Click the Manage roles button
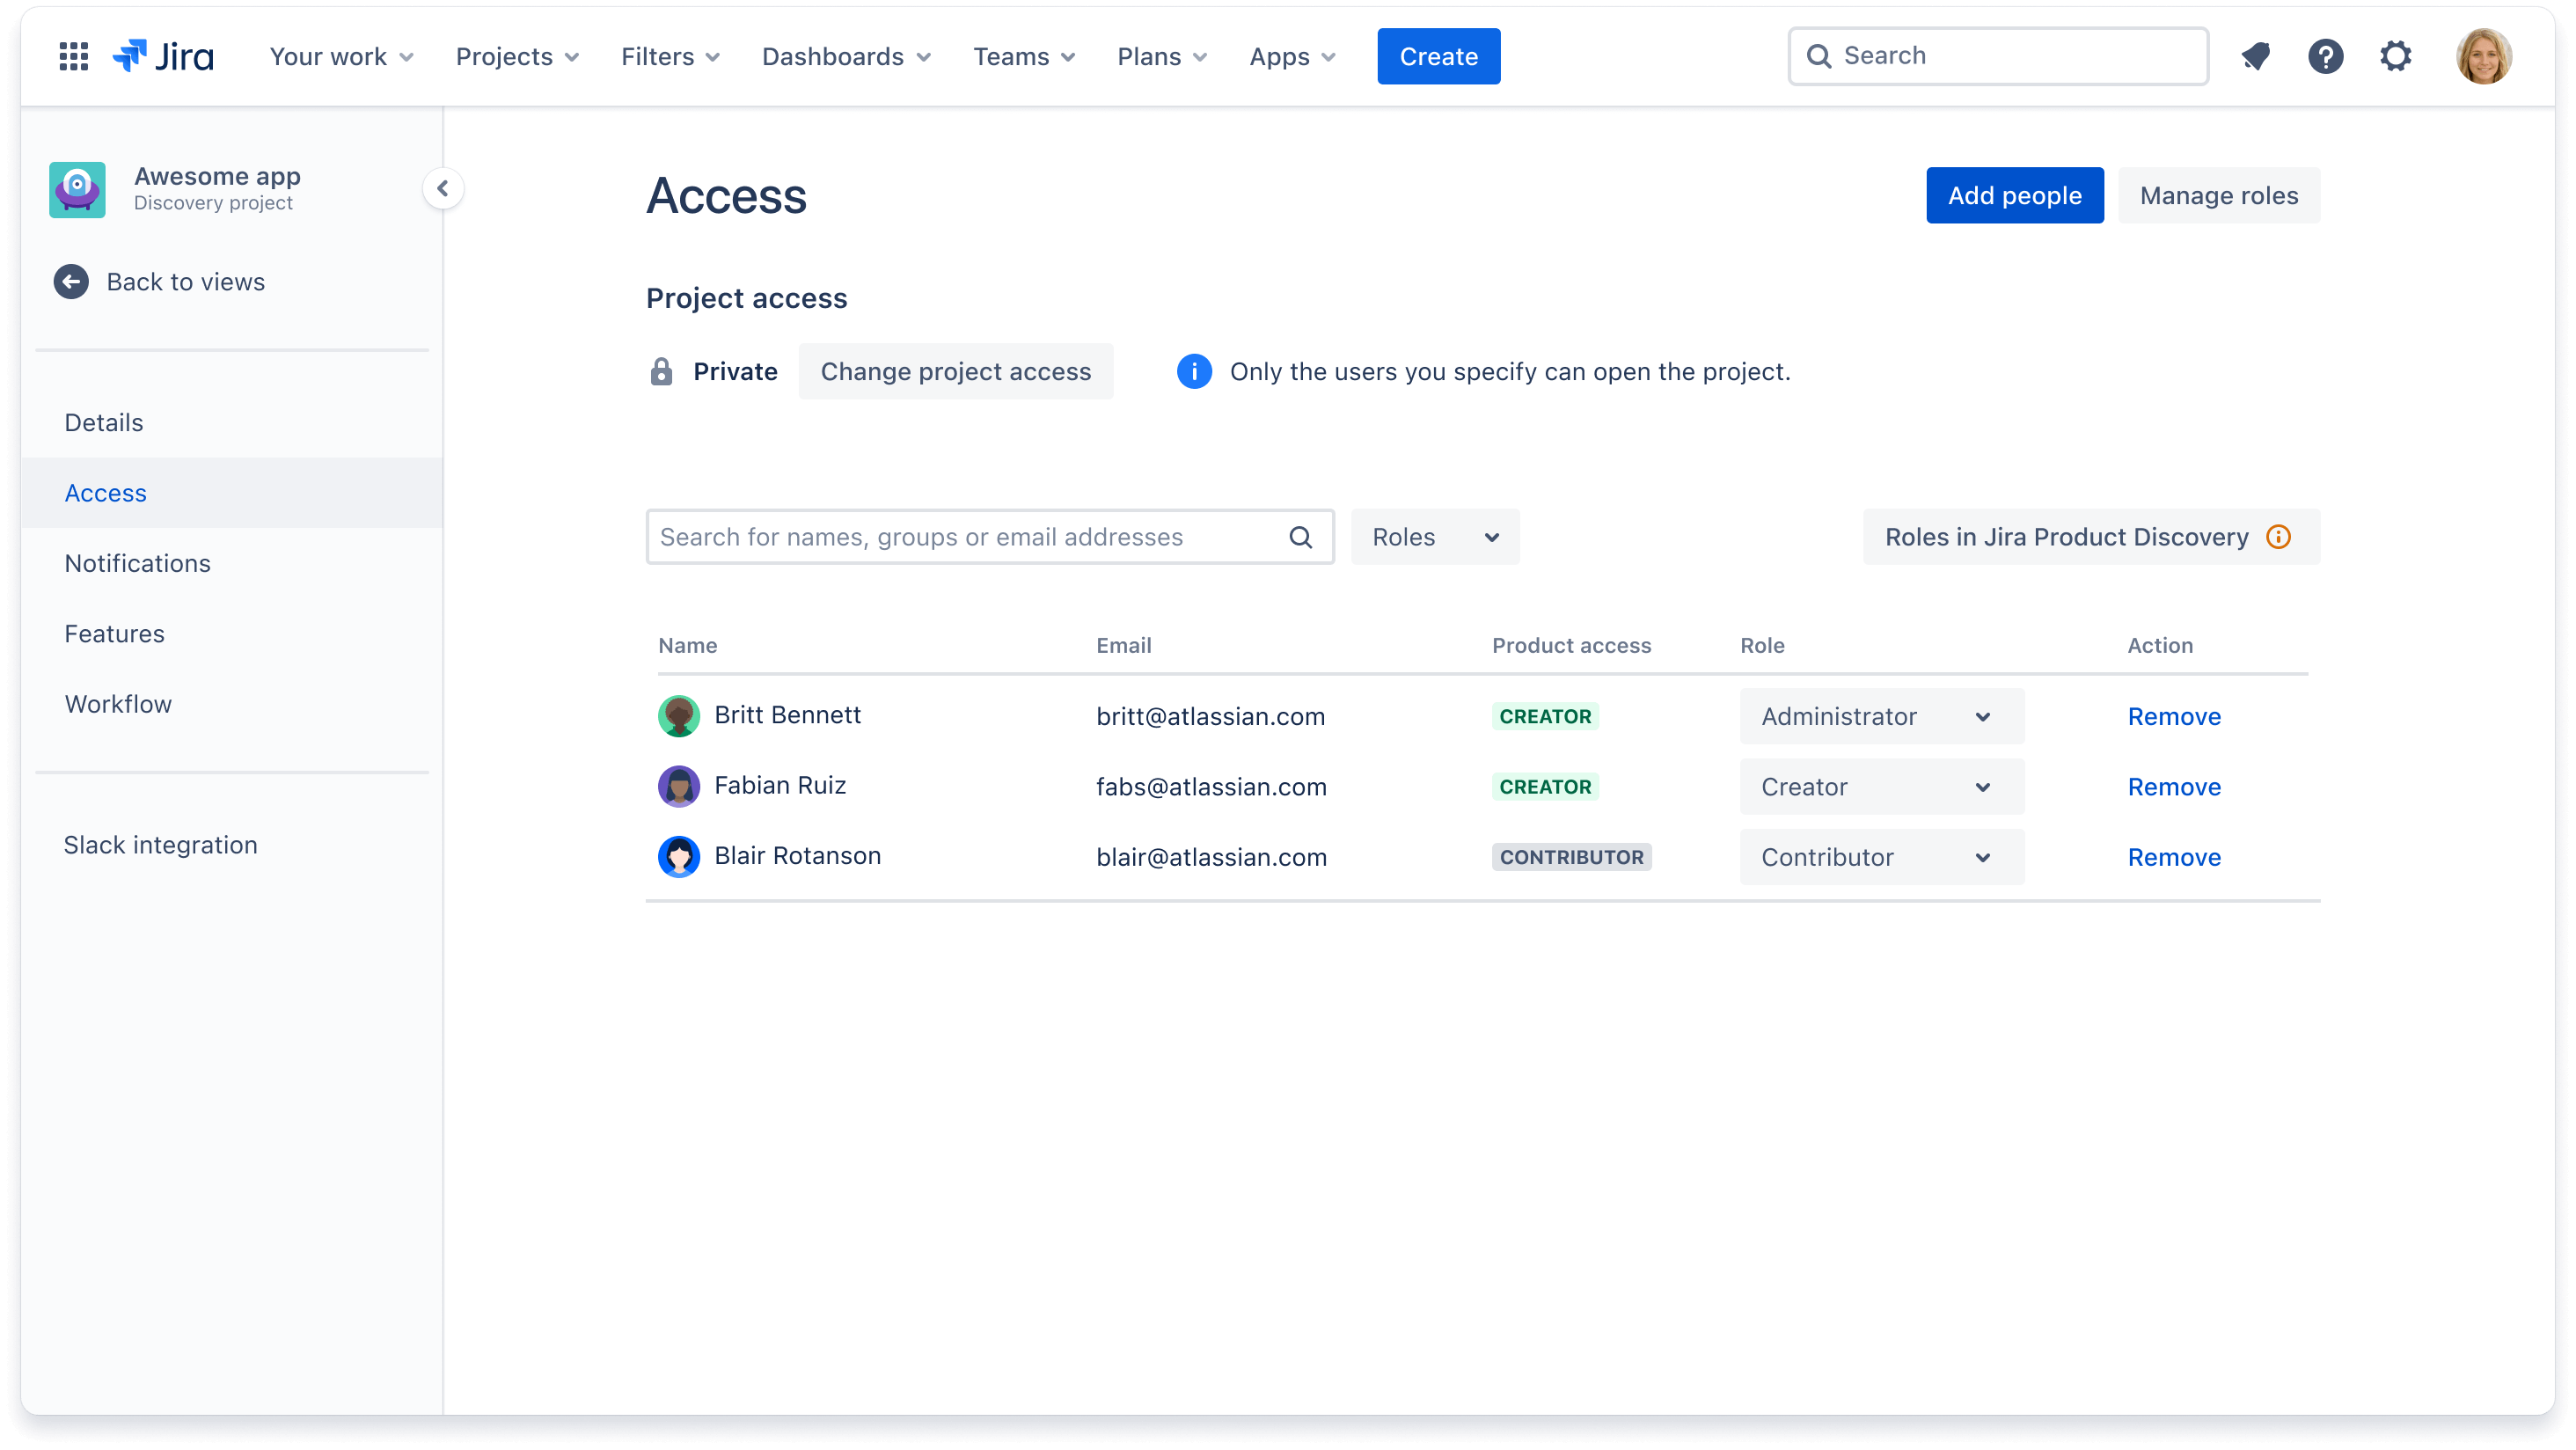Image resolution: width=2576 pixels, height=1450 pixels. pyautogui.click(x=2219, y=194)
